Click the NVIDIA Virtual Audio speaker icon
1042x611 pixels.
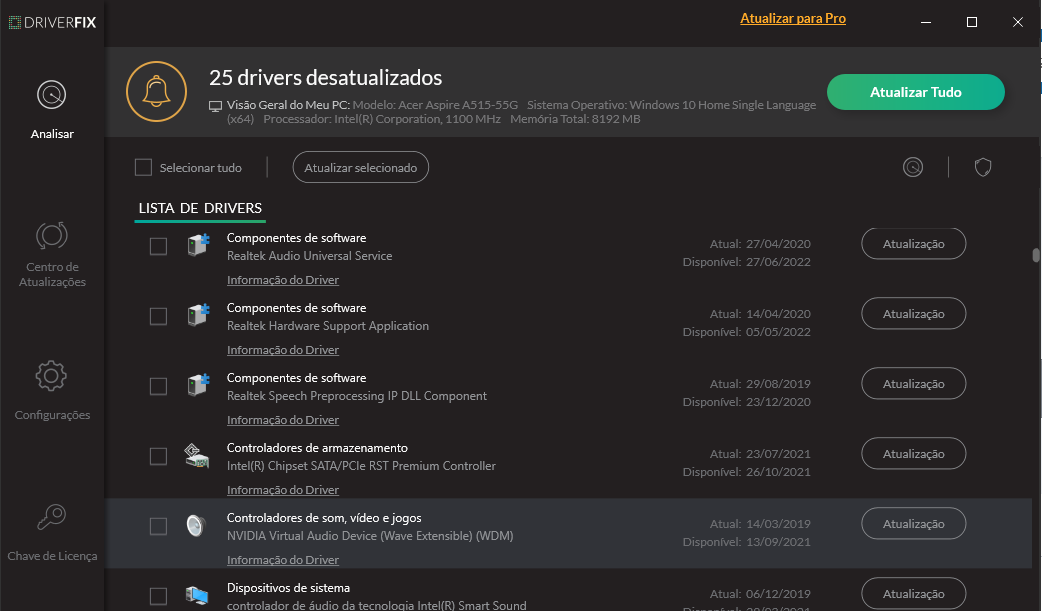(196, 525)
